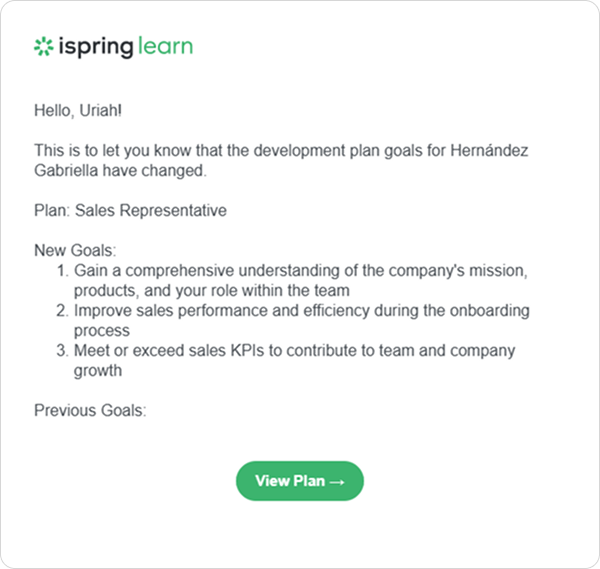600x569 pixels.
Task: Click the green iSpring snowflake logo icon
Action: 44,47
